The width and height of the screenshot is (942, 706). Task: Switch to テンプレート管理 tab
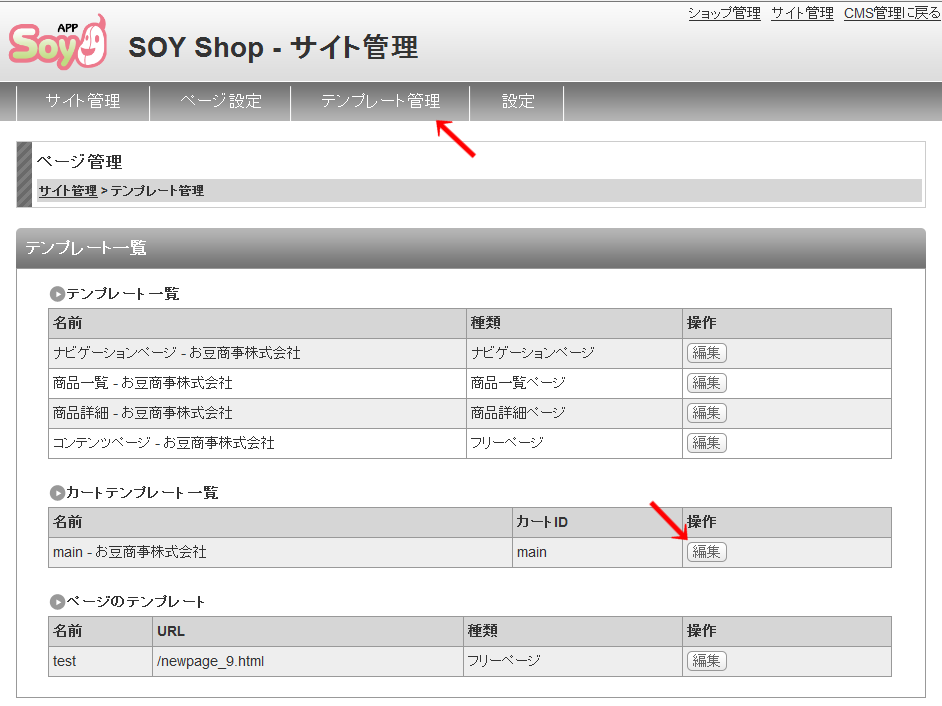(x=380, y=101)
